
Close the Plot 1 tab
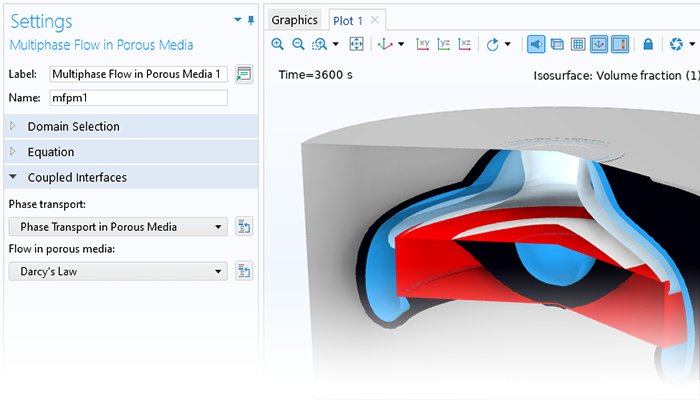375,20
